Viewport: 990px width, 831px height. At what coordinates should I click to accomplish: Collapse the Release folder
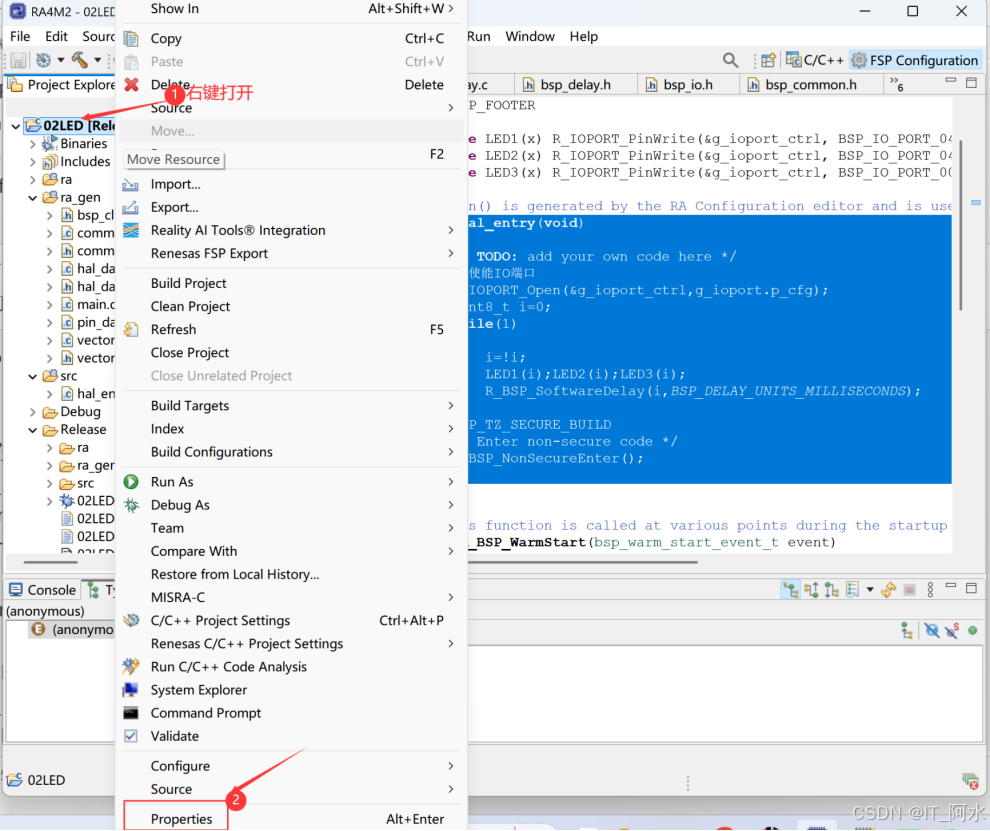[33, 431]
